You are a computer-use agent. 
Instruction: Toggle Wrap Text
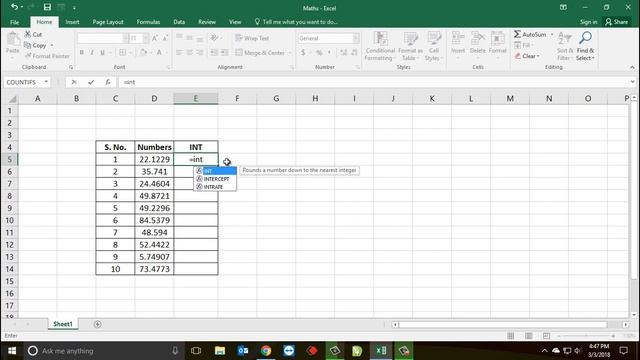(x=252, y=38)
